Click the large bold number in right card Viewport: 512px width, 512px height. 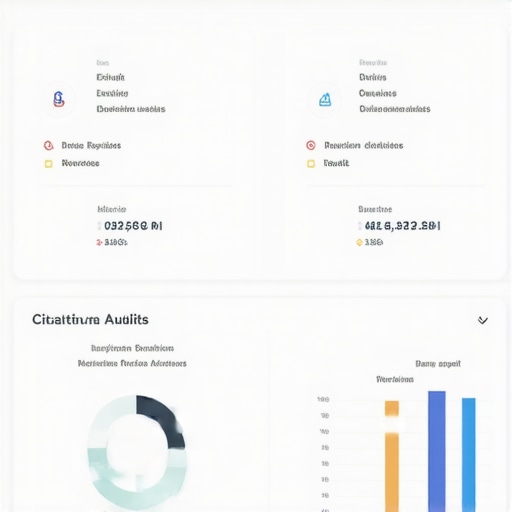point(403,226)
